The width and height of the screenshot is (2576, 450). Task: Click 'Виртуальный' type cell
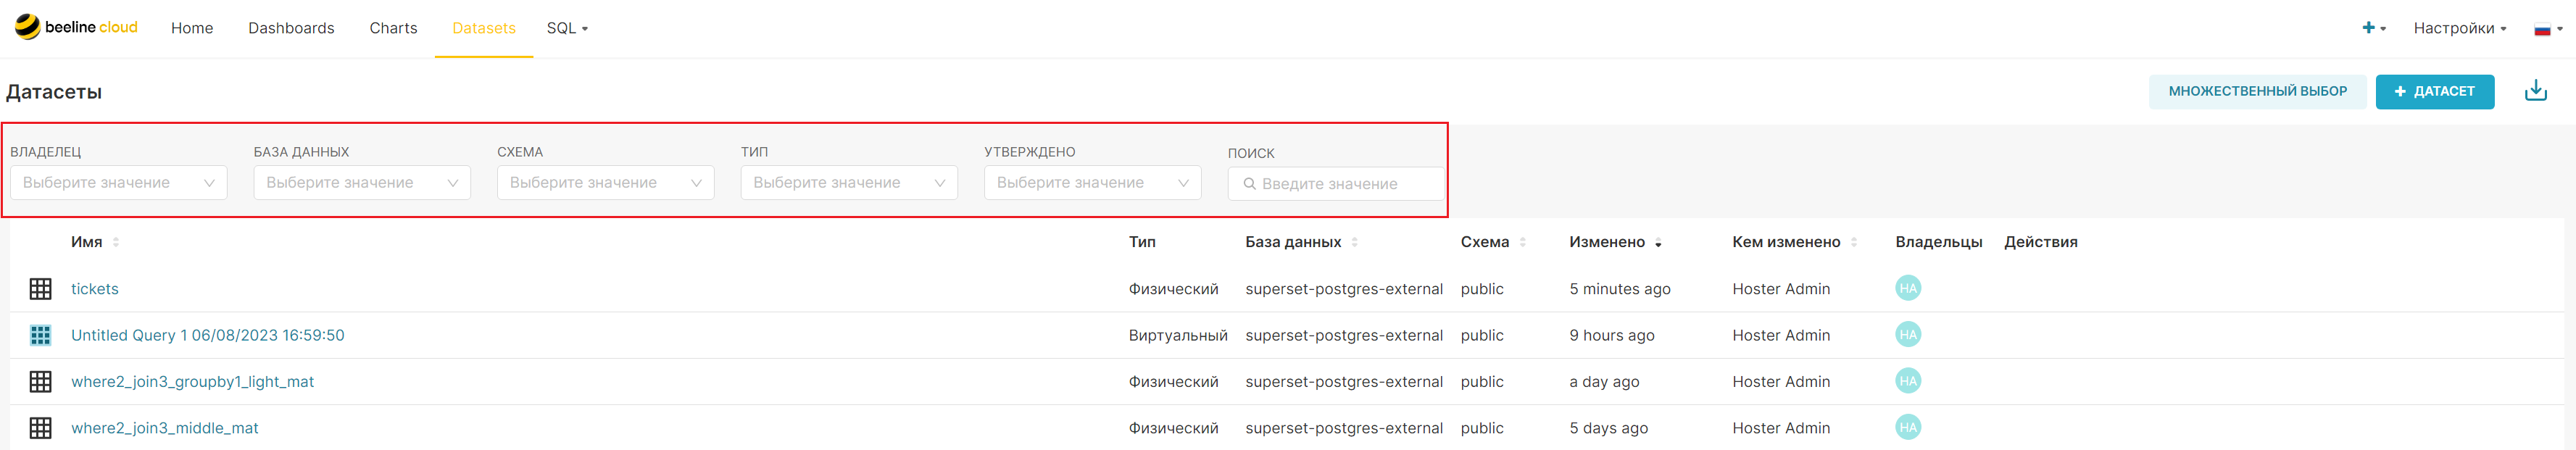pos(1178,335)
